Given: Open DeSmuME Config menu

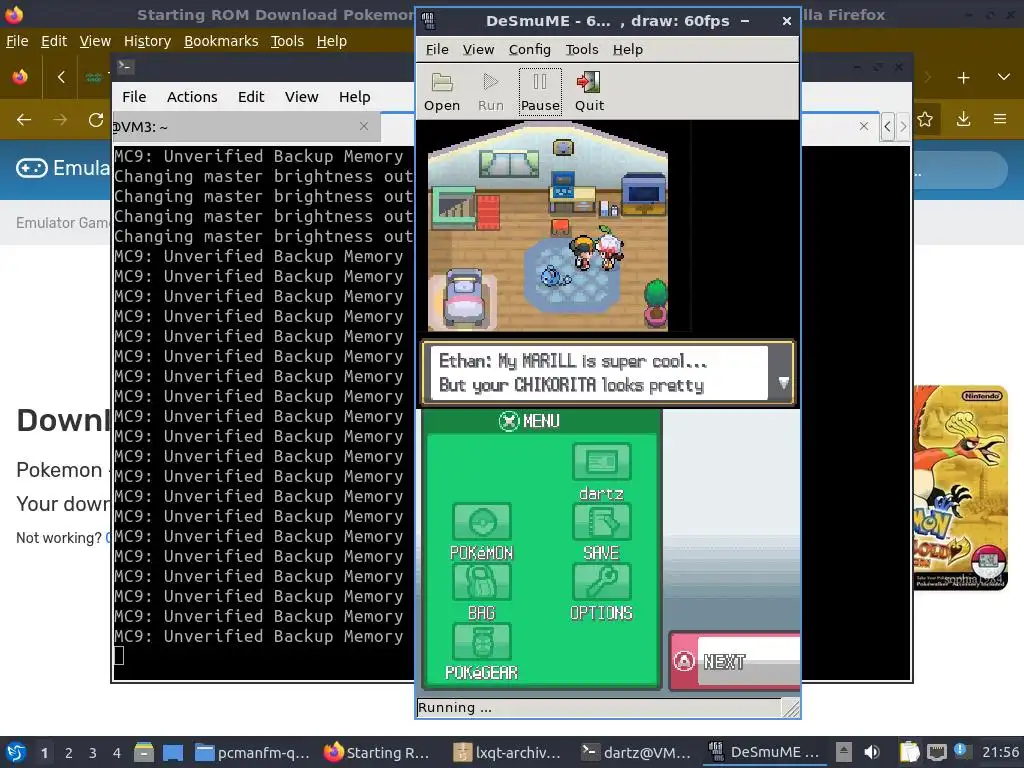Looking at the screenshot, I should 530,50.
